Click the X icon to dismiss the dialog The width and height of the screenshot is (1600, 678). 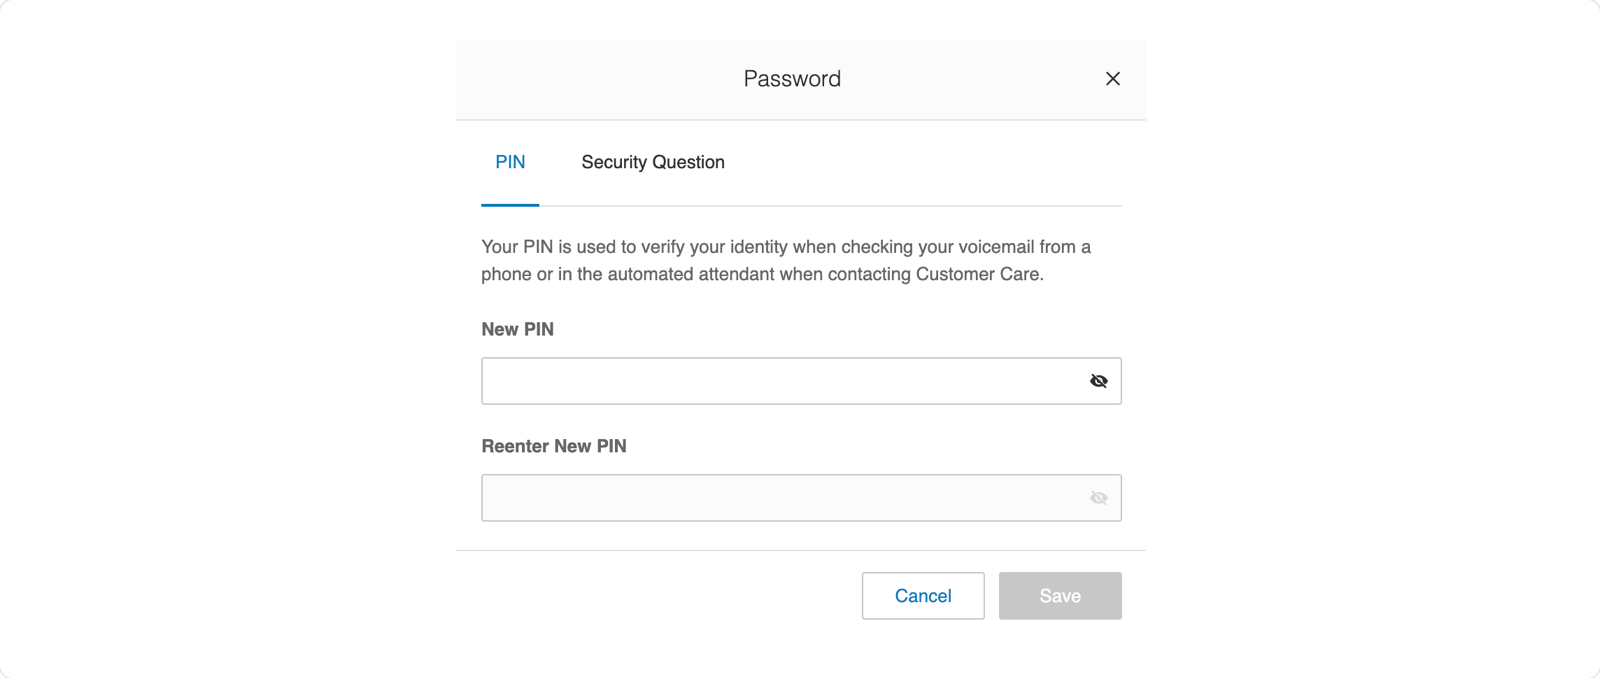coord(1112,78)
